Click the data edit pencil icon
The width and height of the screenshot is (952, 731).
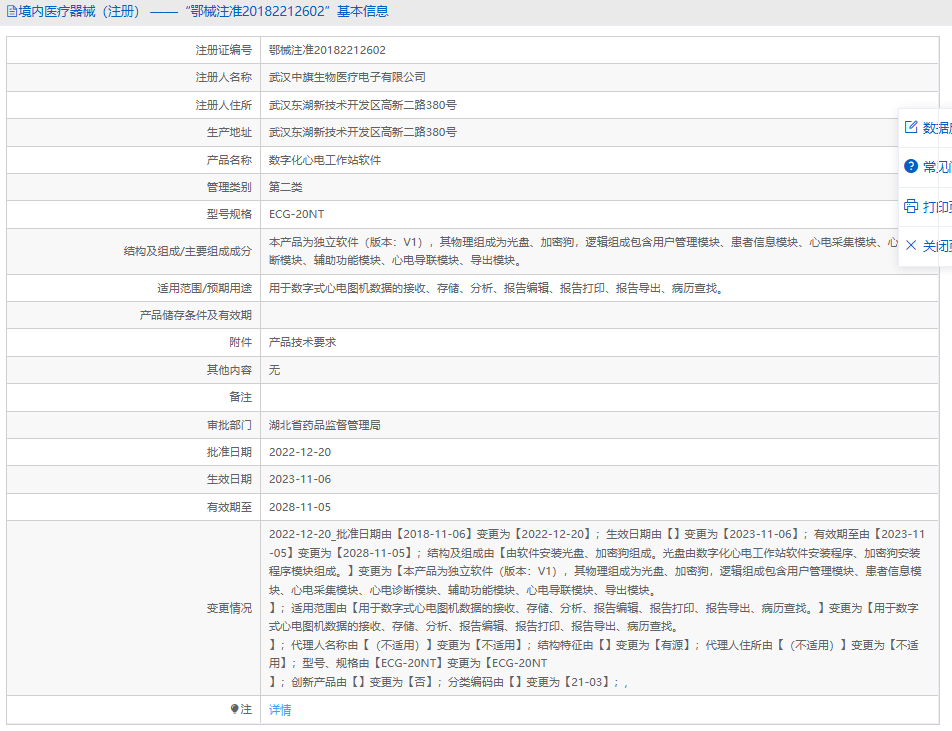[911, 127]
